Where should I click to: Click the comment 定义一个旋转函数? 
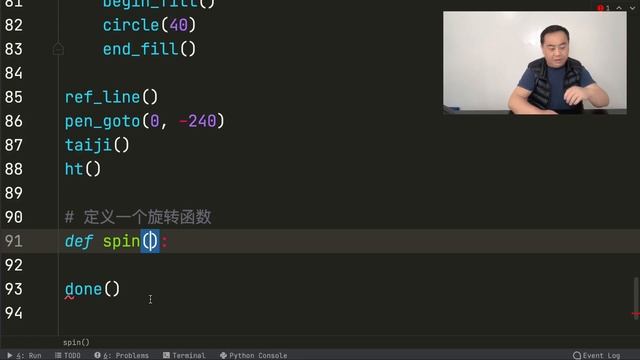coord(147,217)
